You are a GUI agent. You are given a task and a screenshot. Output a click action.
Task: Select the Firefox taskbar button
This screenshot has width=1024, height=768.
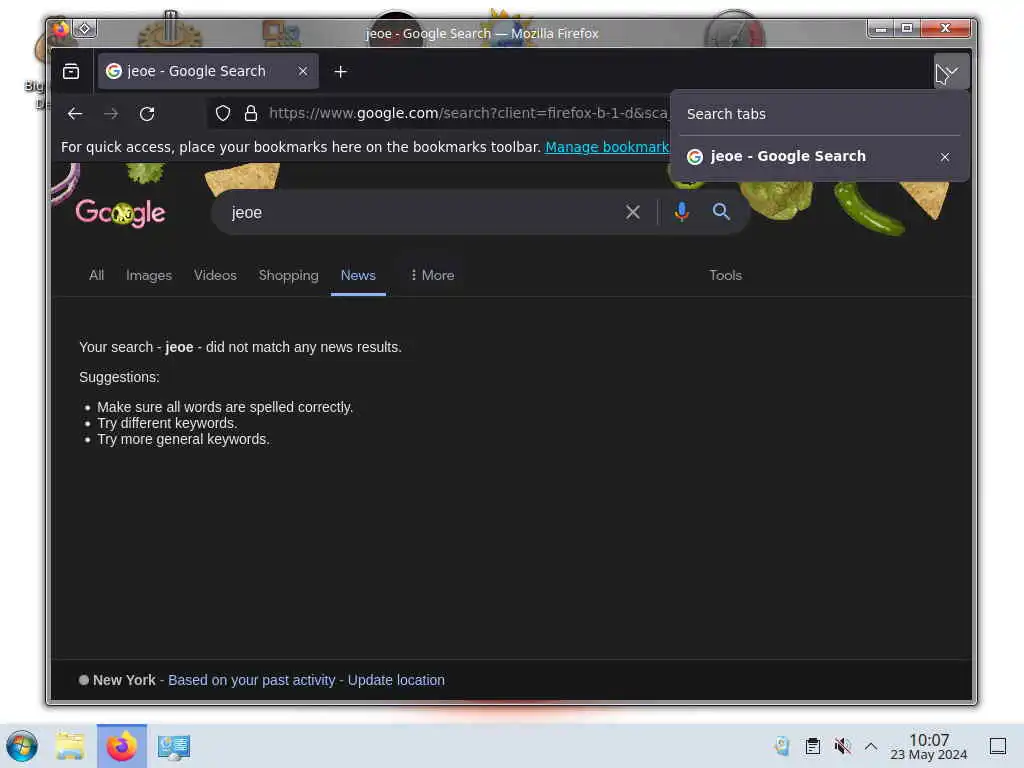[x=121, y=746]
